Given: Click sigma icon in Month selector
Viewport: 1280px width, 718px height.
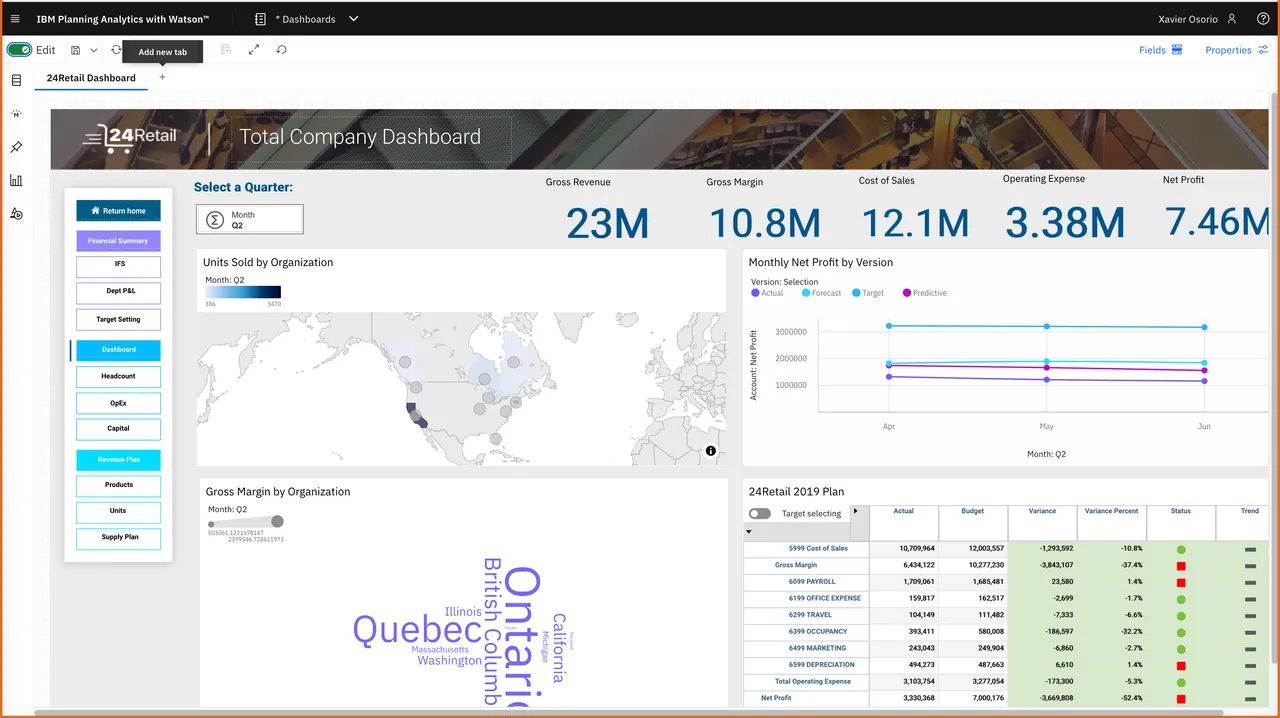Looking at the screenshot, I should pos(214,220).
